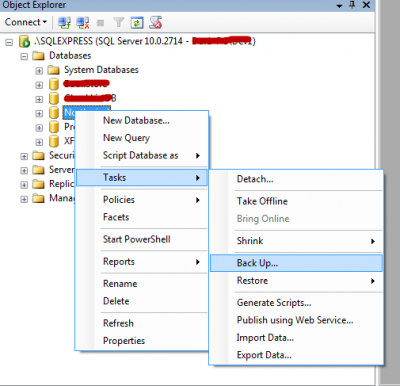Choose Refresh from context menu

[x=142, y=323]
